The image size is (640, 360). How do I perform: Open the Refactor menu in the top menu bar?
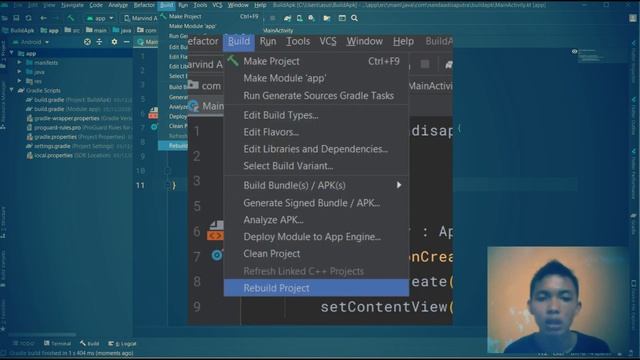[x=144, y=5]
